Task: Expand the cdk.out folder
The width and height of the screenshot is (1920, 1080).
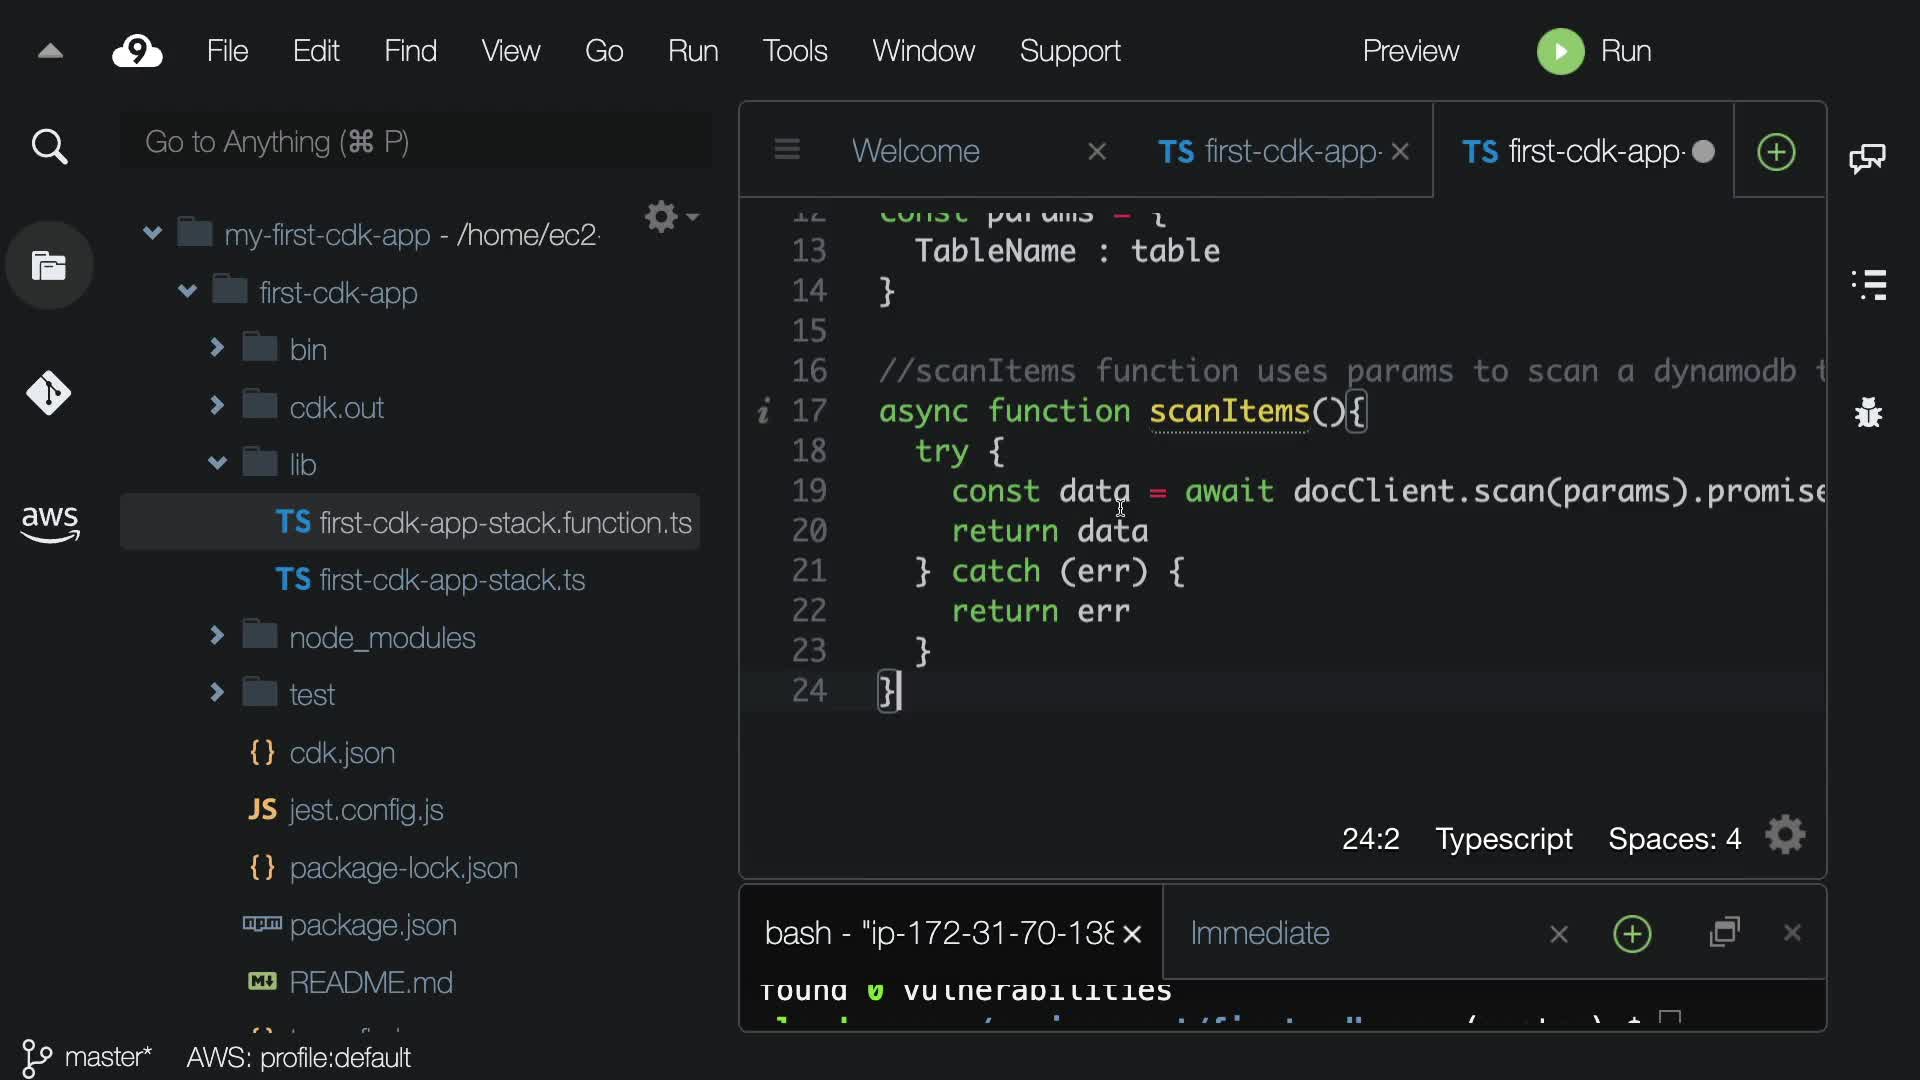Action: 217,406
